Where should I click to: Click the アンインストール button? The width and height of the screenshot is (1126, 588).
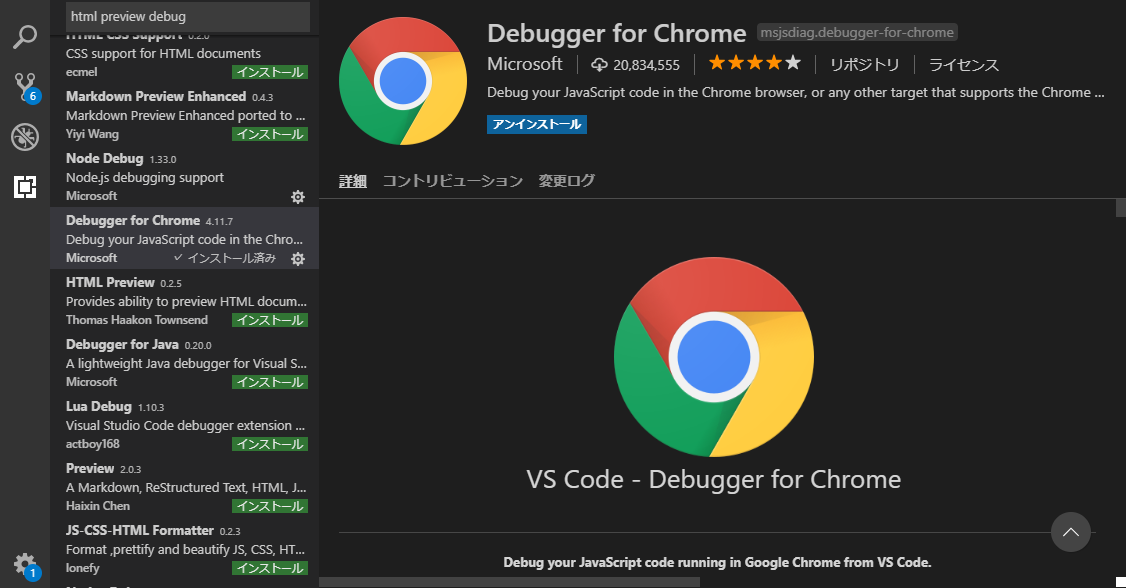536,124
